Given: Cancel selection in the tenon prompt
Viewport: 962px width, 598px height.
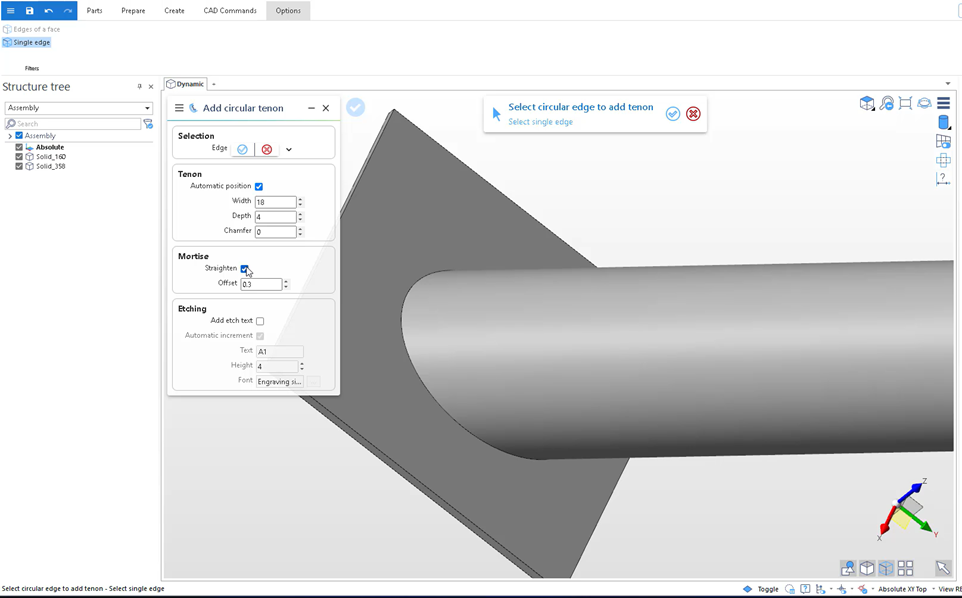Looking at the screenshot, I should coord(693,113).
